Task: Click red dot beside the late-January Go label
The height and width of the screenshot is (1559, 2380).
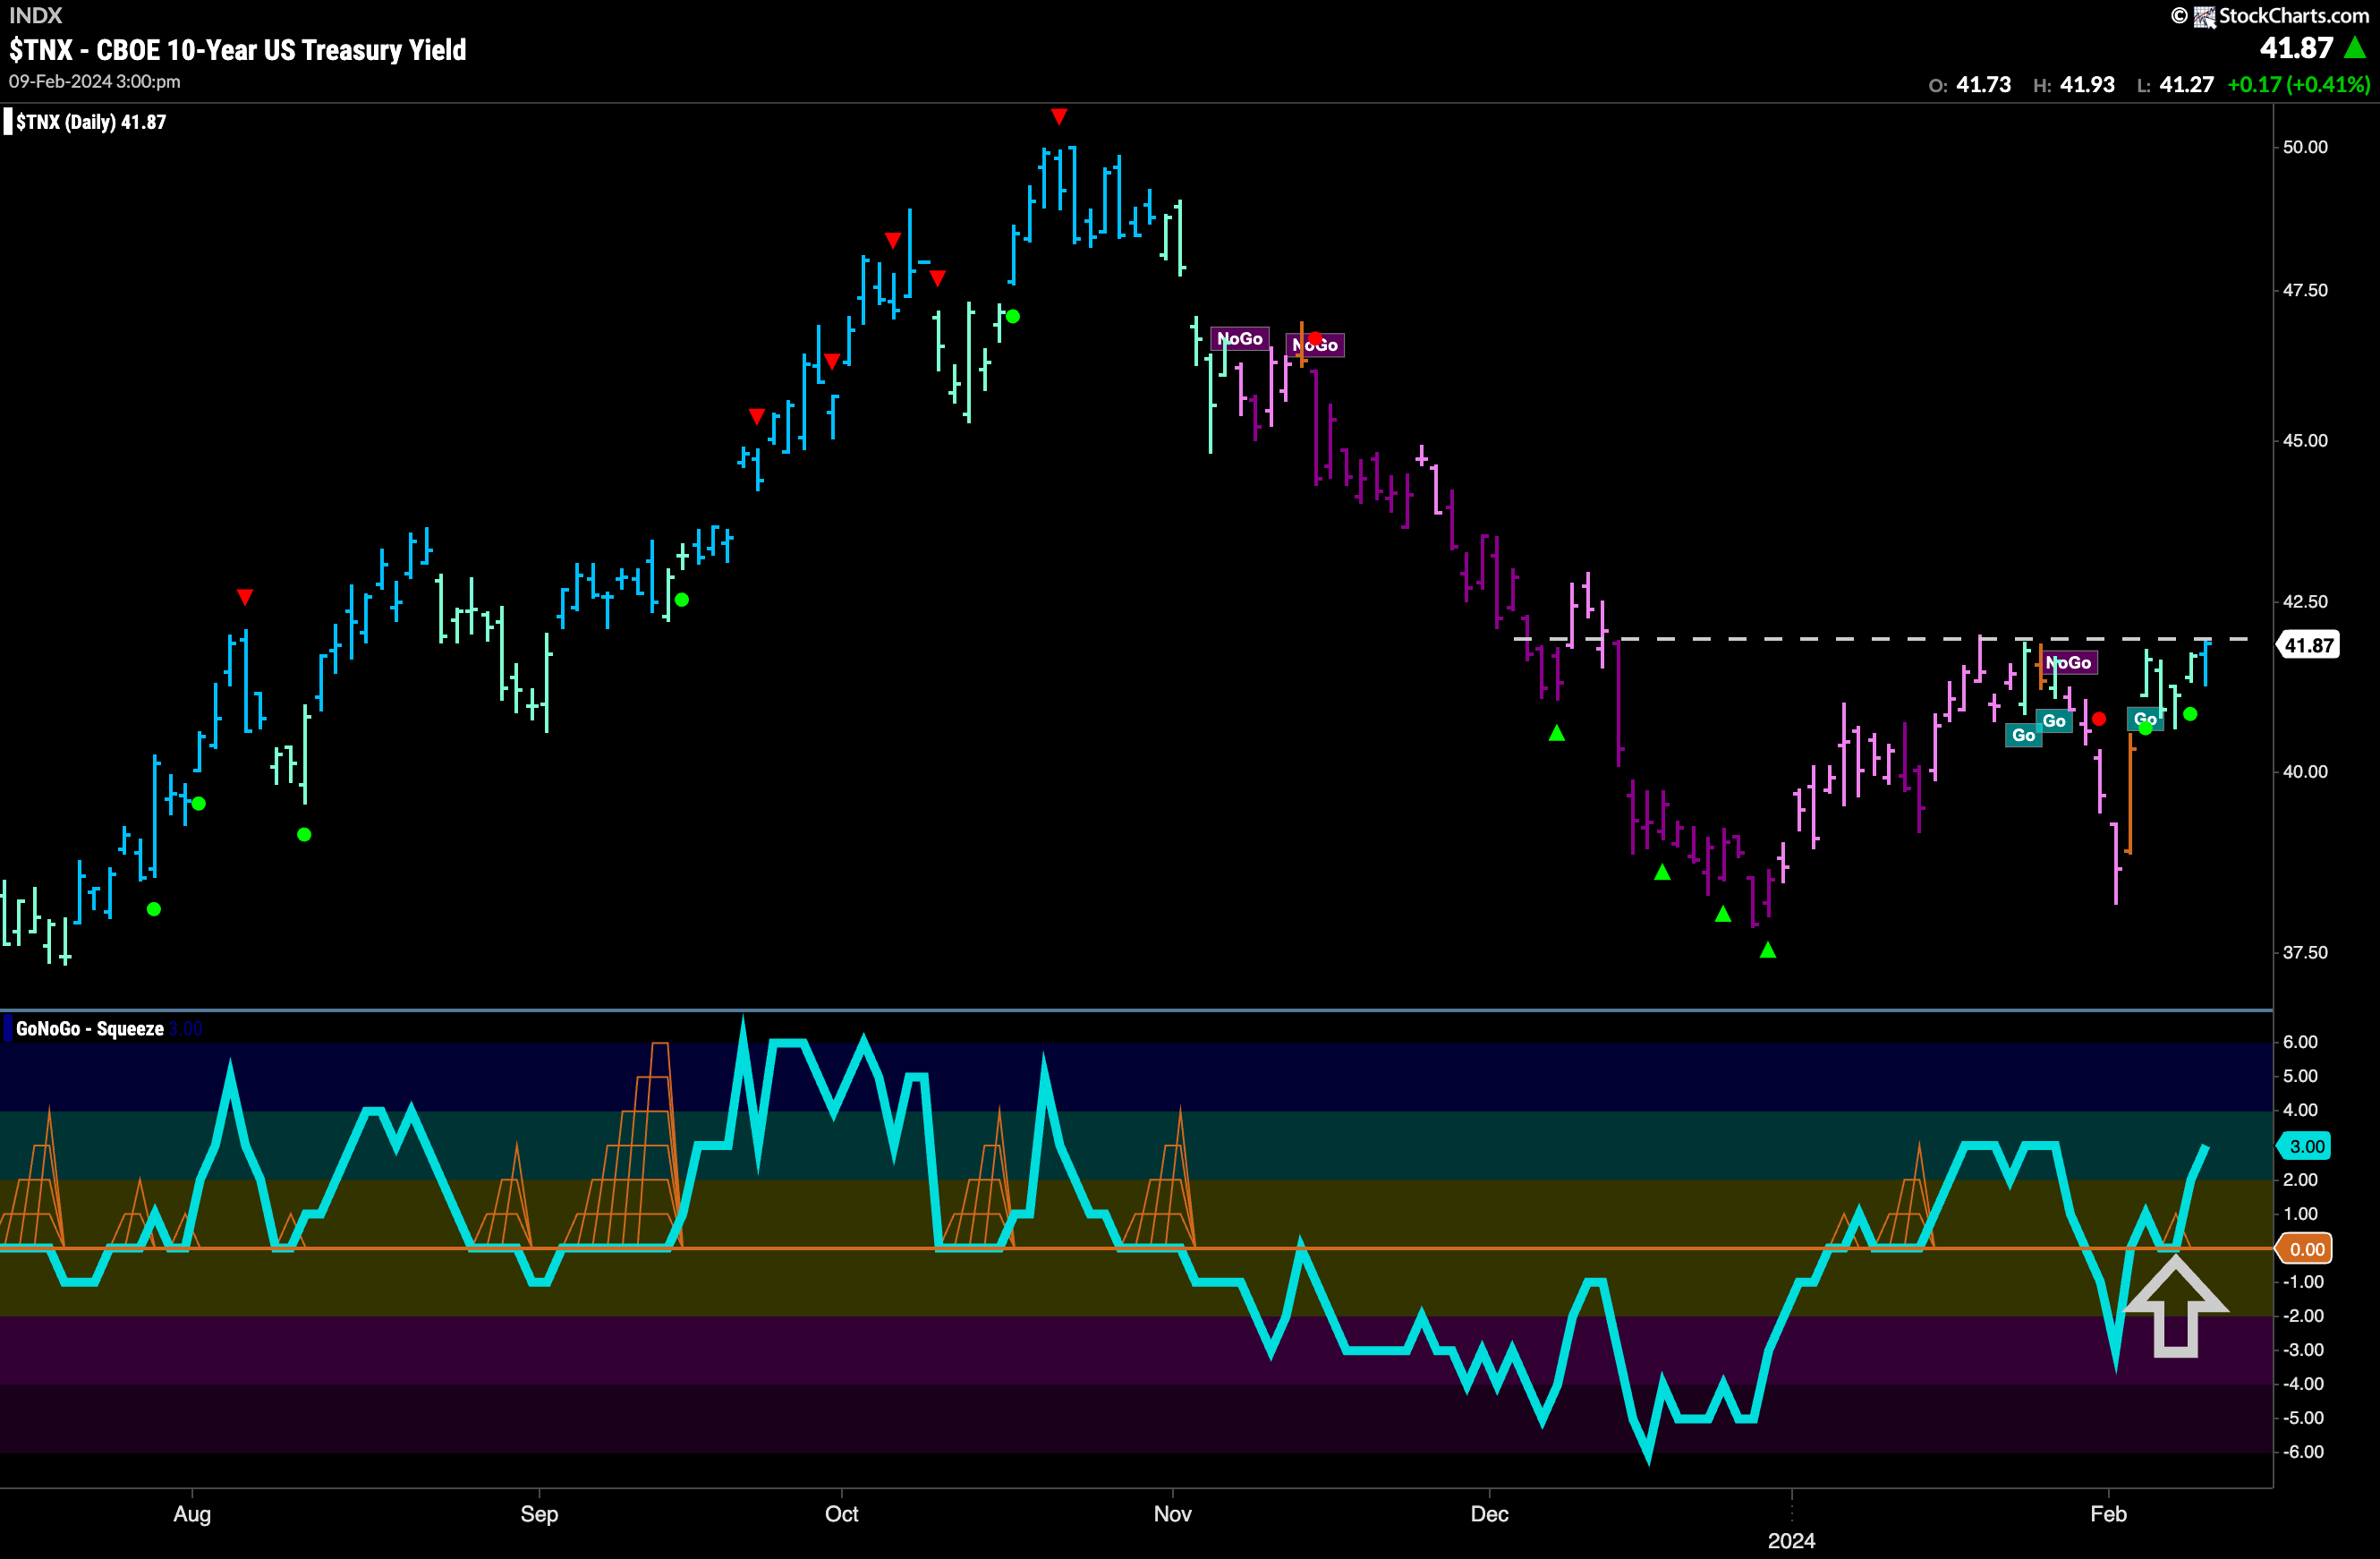Action: point(2099,719)
